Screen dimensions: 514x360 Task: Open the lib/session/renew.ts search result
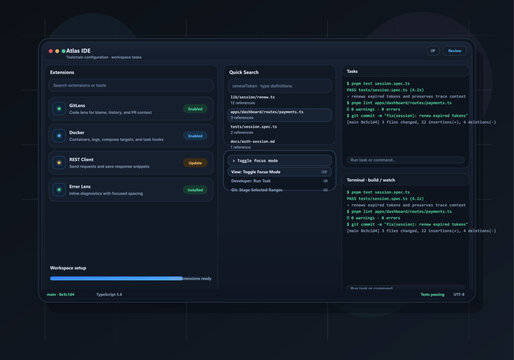[280, 100]
